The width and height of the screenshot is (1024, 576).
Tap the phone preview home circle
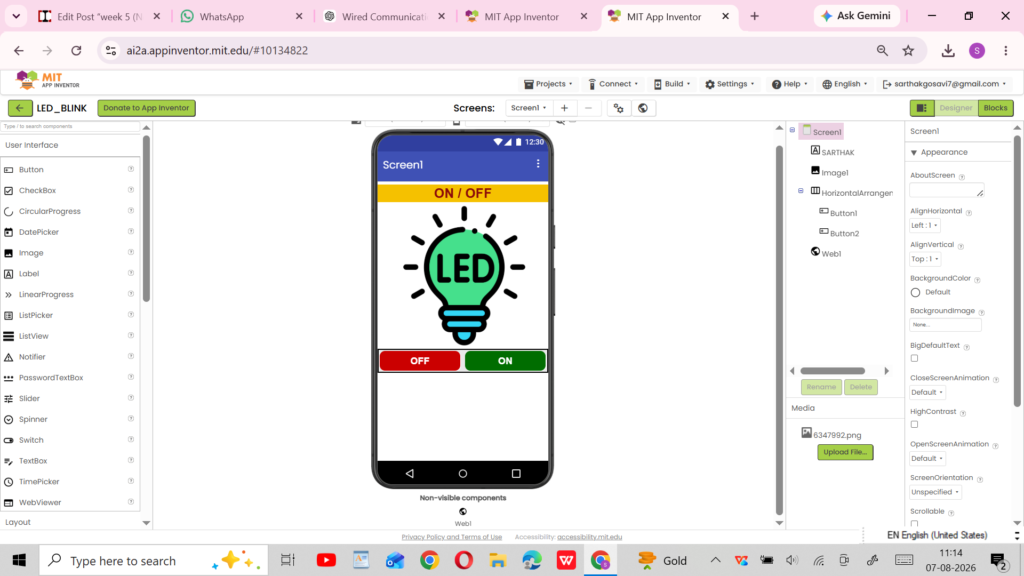click(x=462, y=473)
